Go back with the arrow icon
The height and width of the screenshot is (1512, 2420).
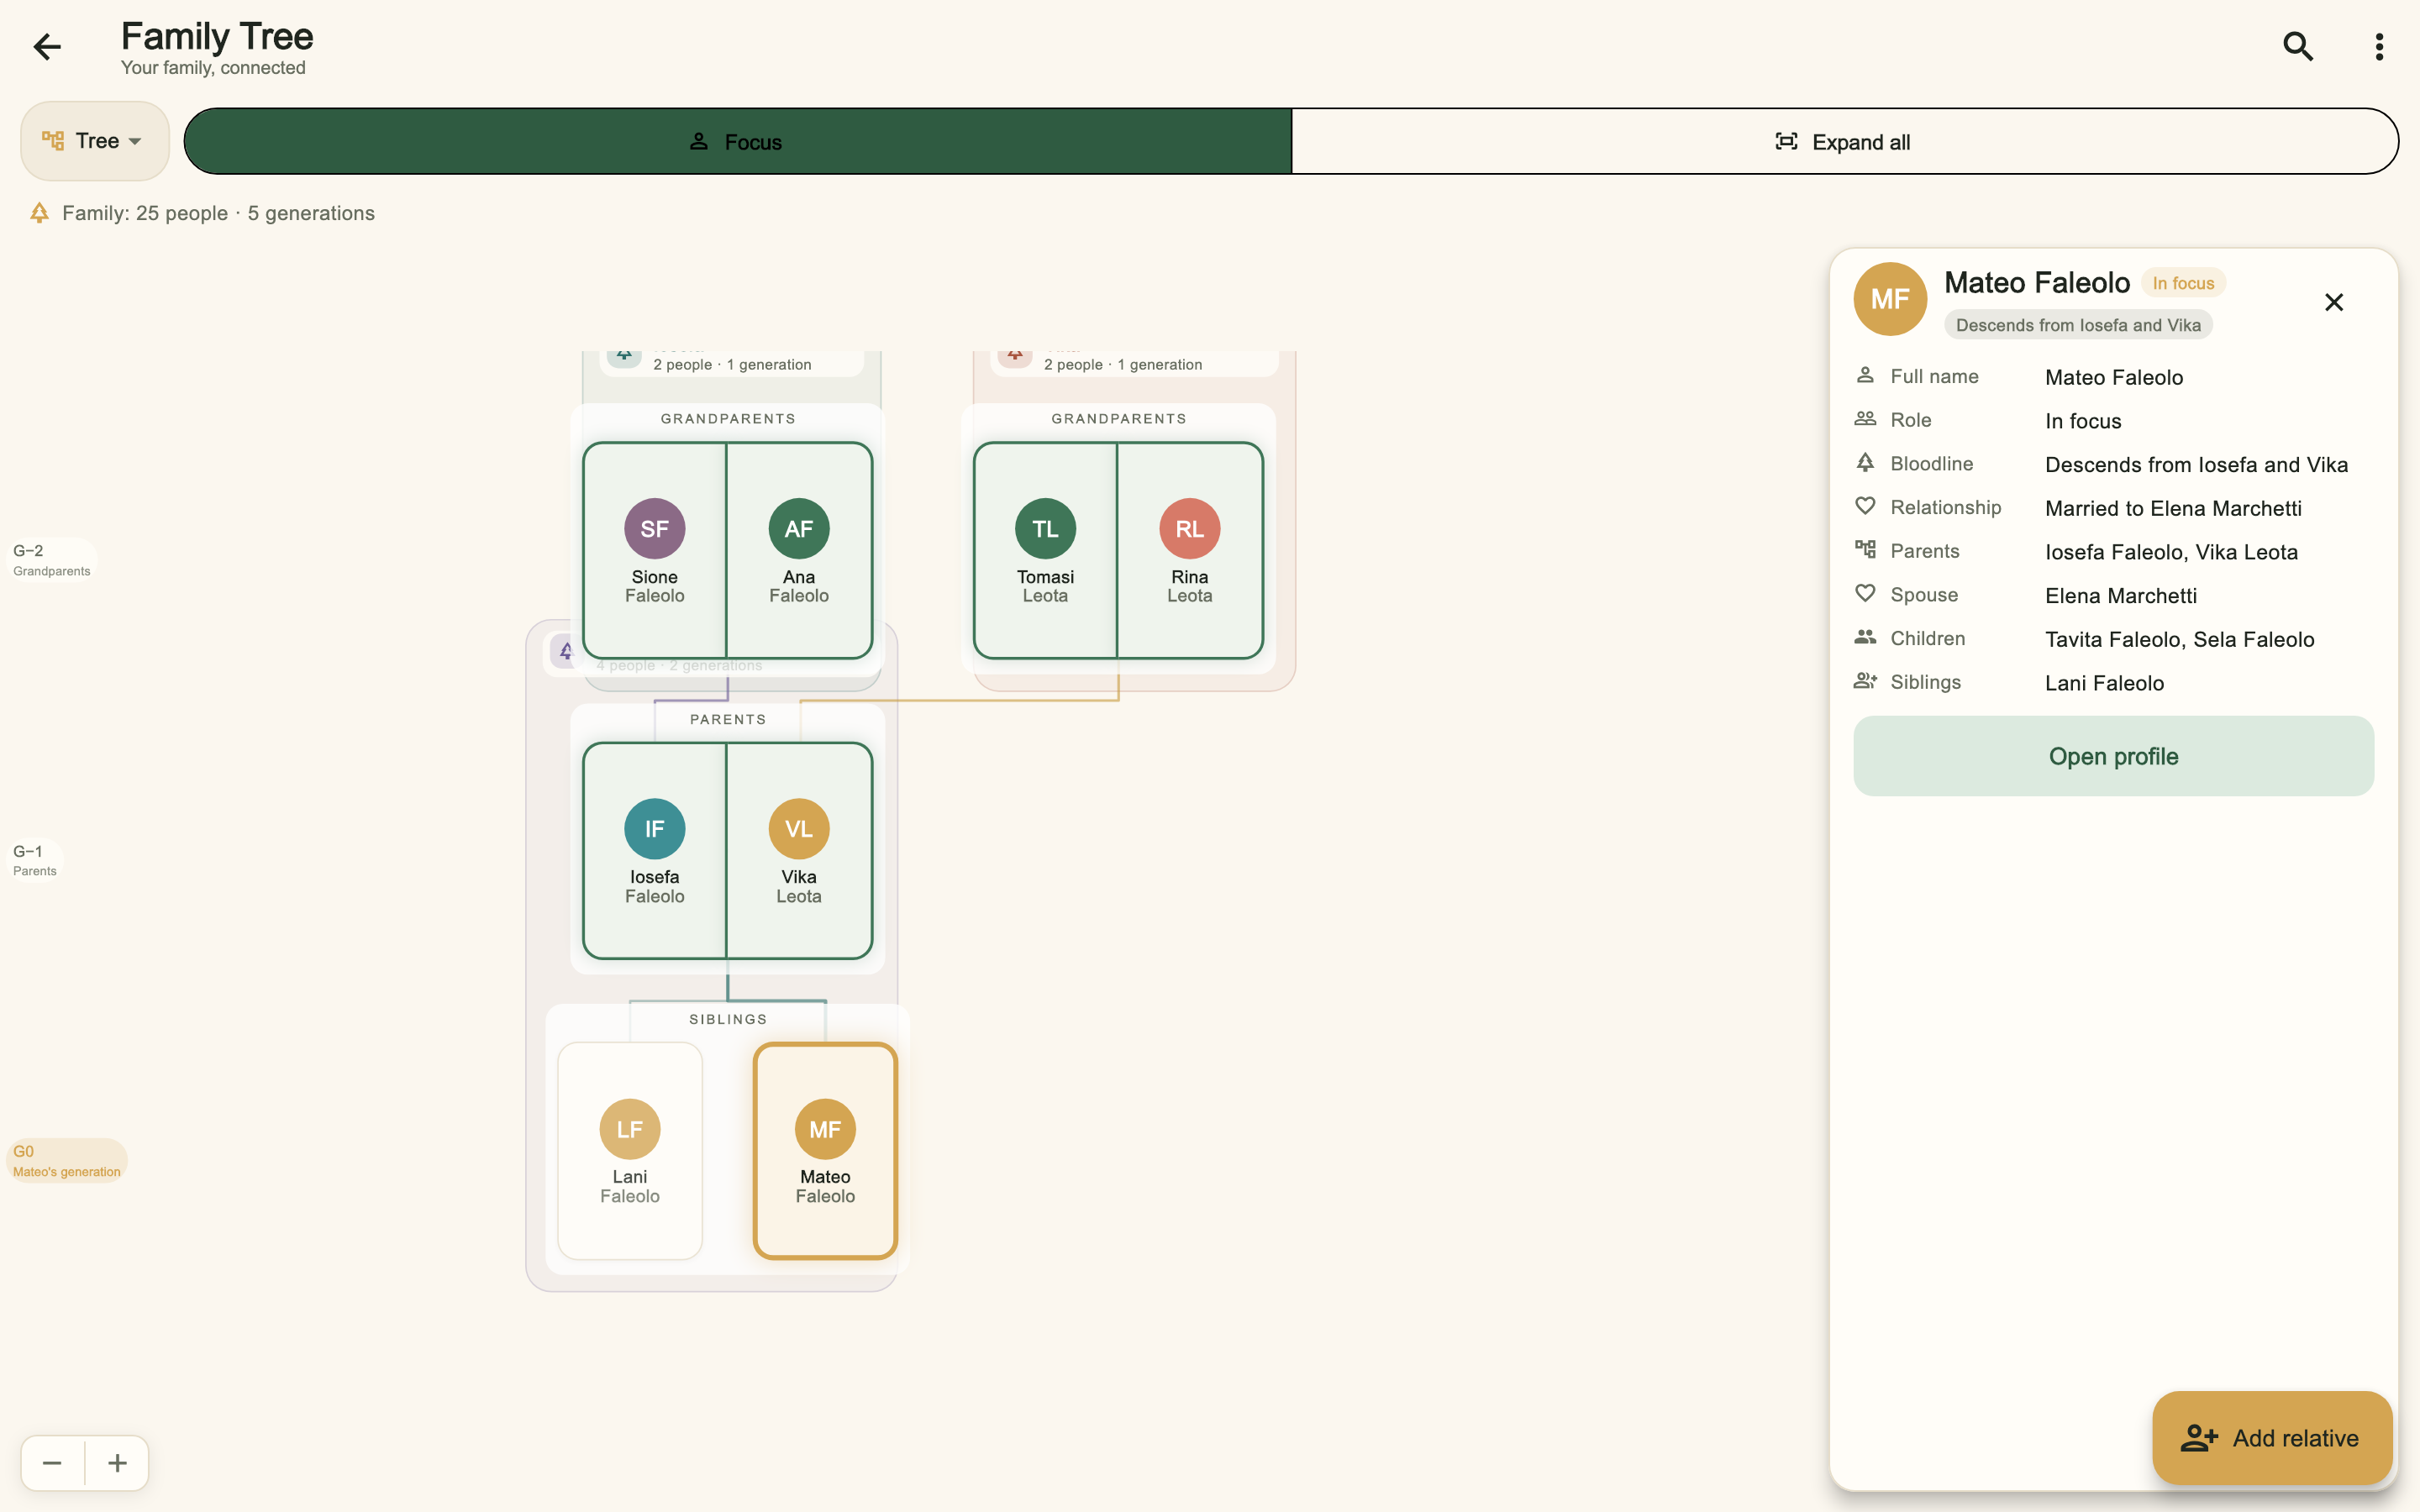point(47,46)
